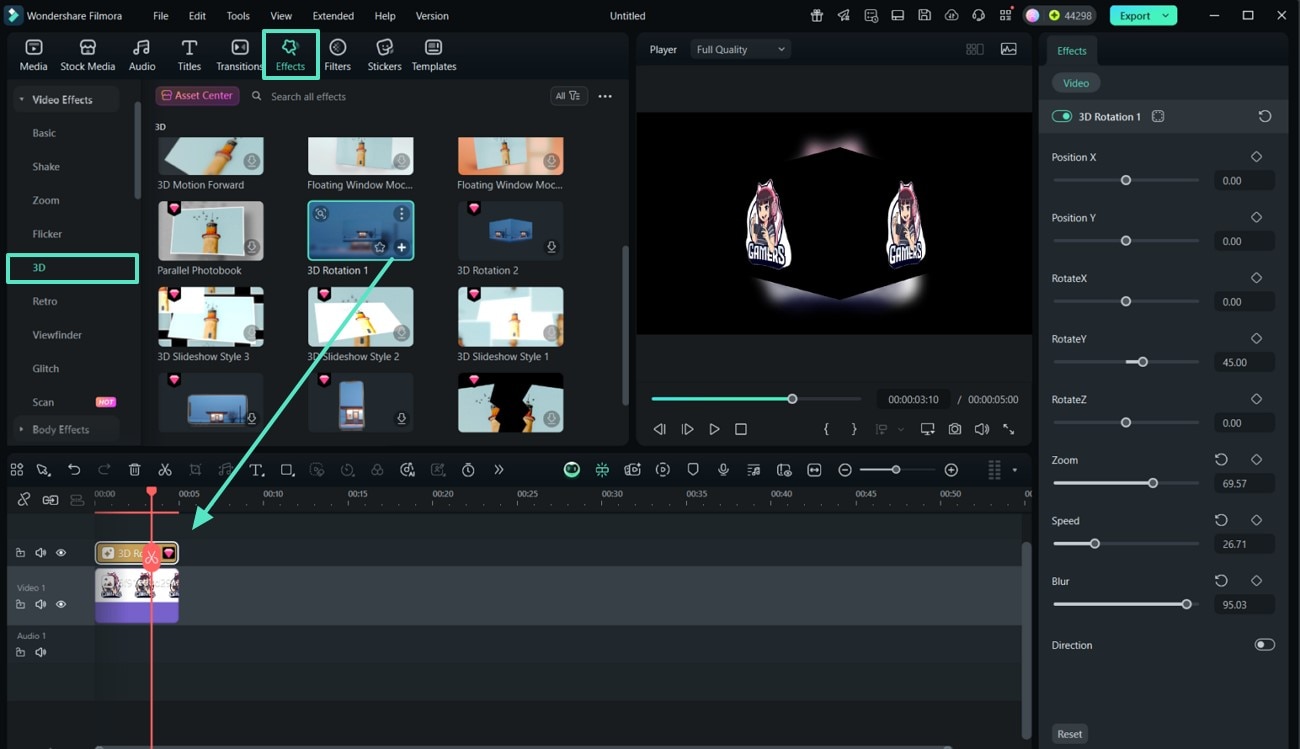Open the Full Quality dropdown
Image resolution: width=1300 pixels, height=749 pixels.
740,49
